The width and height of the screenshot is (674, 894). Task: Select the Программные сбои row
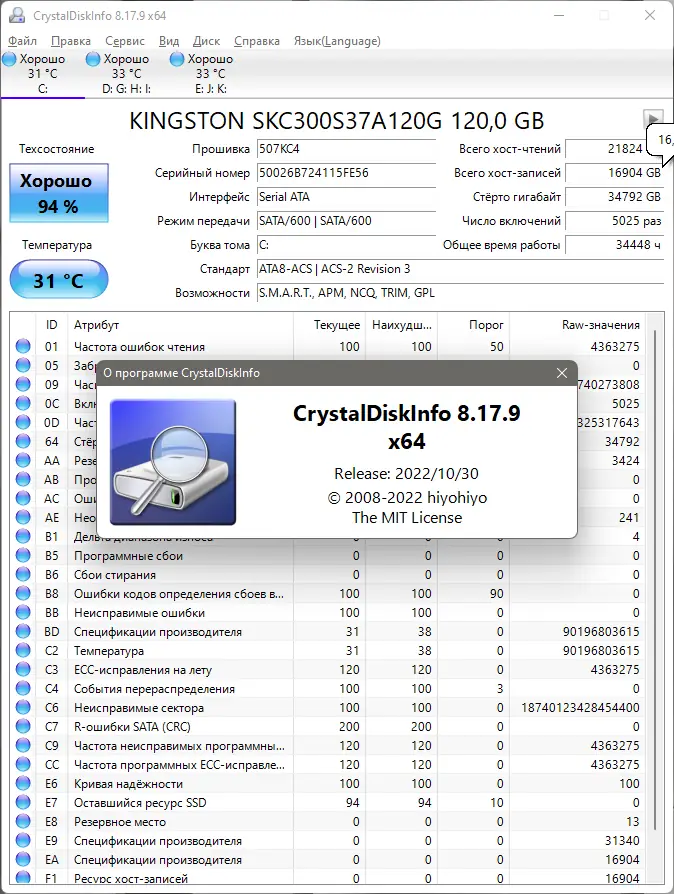[x=328, y=555]
